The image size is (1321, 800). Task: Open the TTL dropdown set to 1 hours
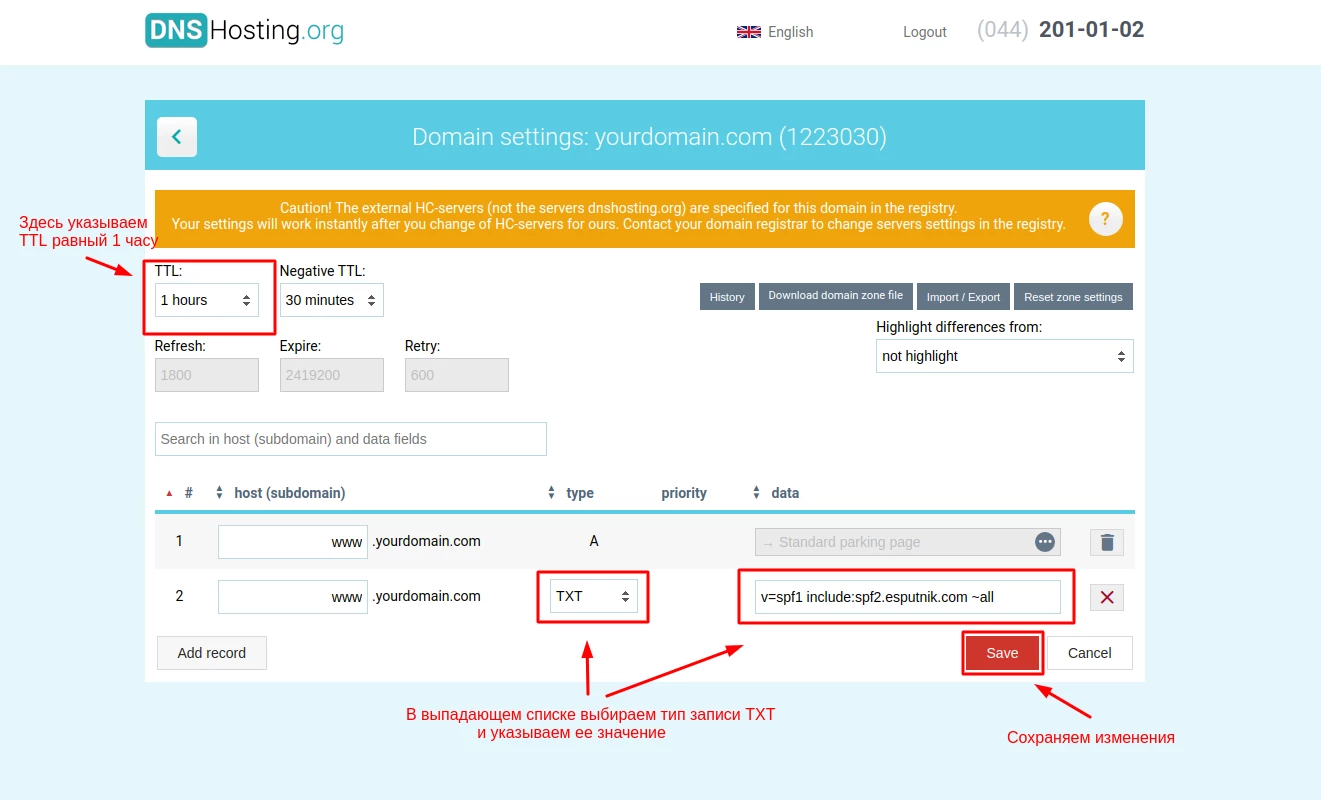(206, 300)
